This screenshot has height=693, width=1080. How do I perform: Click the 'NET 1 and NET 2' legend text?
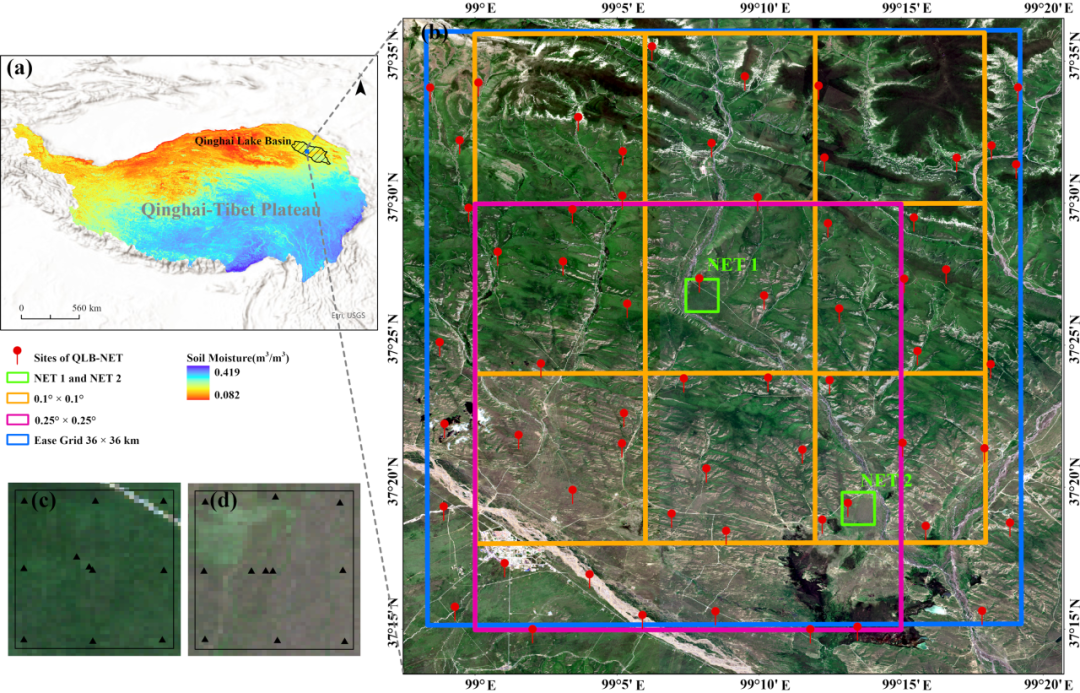(77, 378)
